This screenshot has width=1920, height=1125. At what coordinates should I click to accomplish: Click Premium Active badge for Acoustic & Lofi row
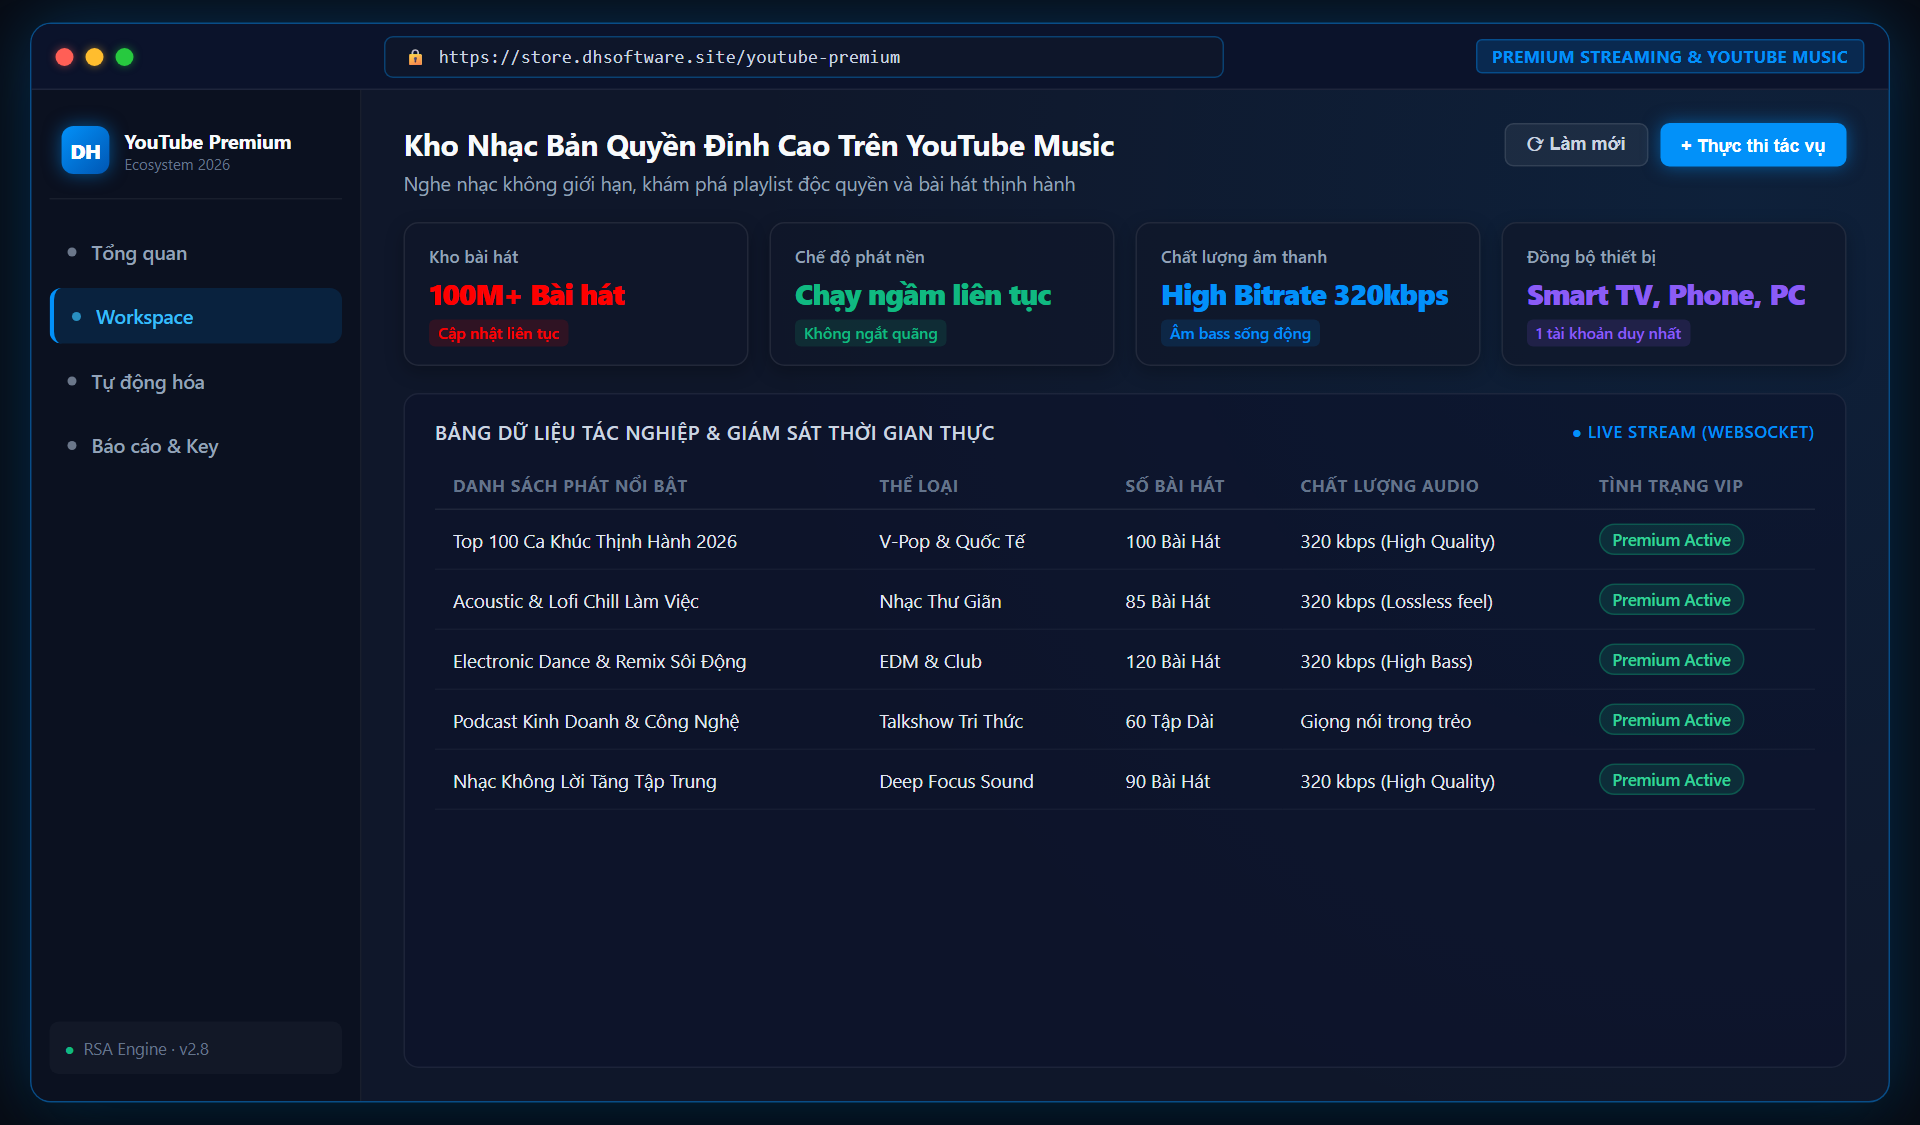tap(1671, 600)
